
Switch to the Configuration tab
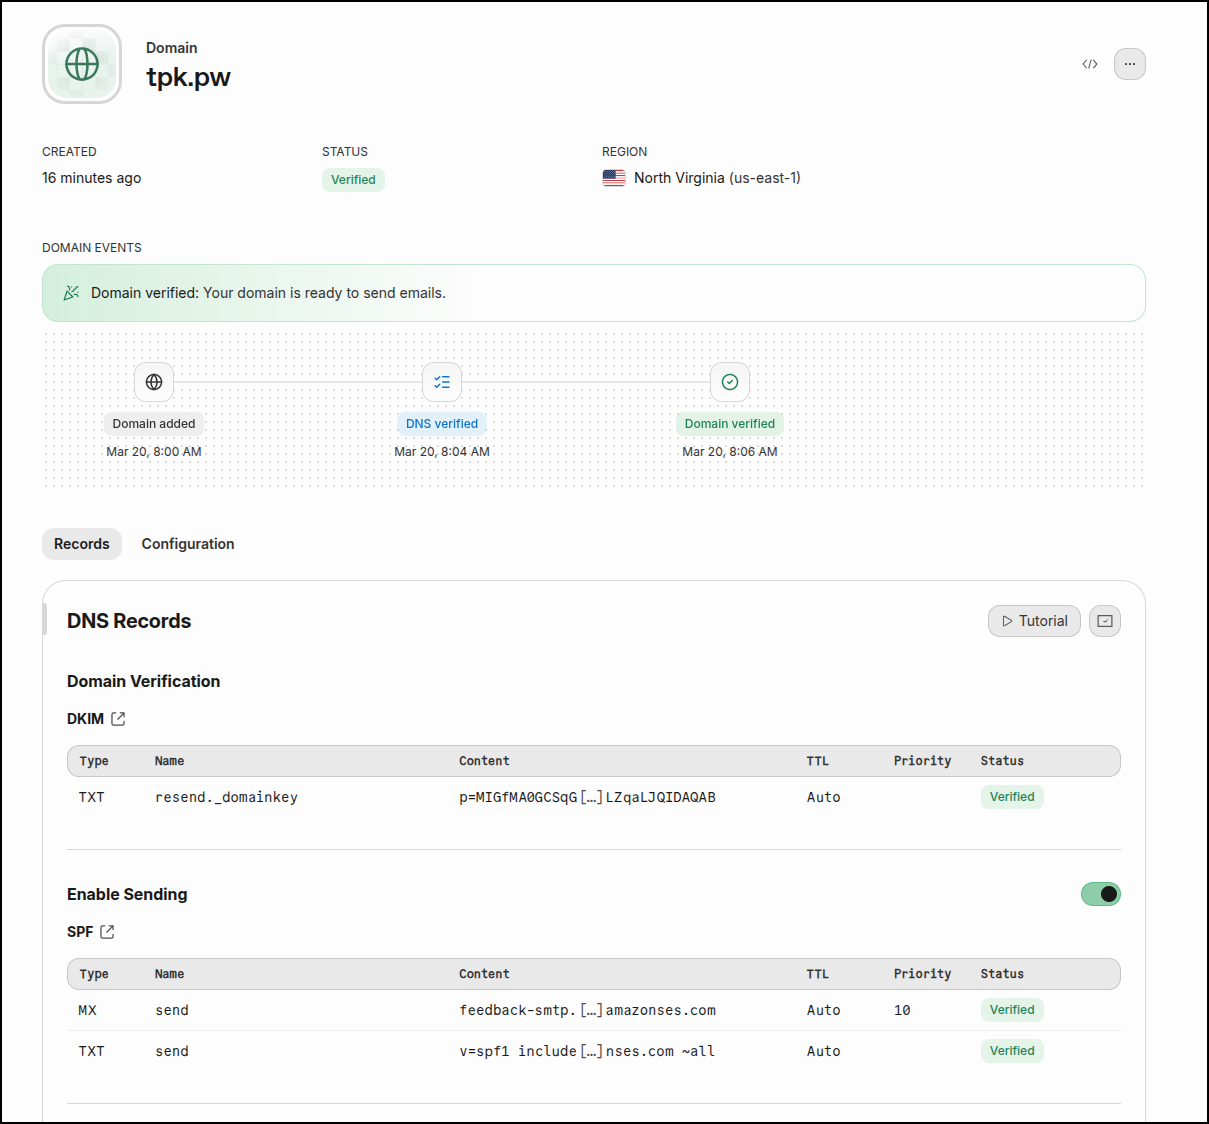pos(188,544)
